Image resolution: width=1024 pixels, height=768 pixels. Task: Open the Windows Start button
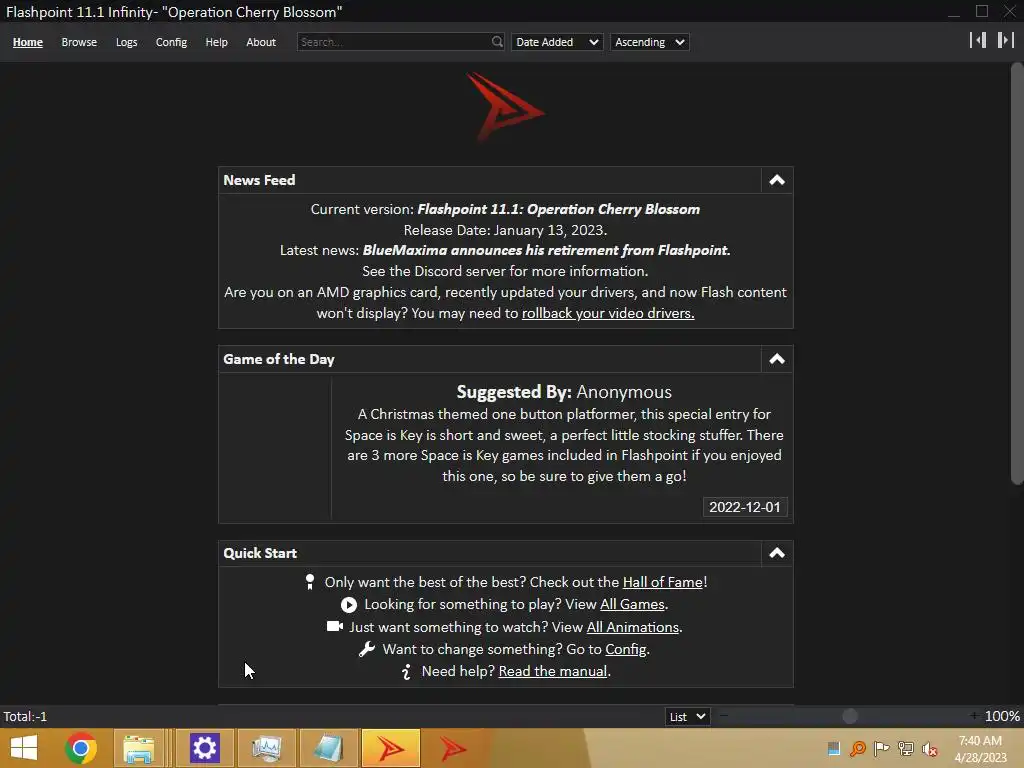(24, 748)
